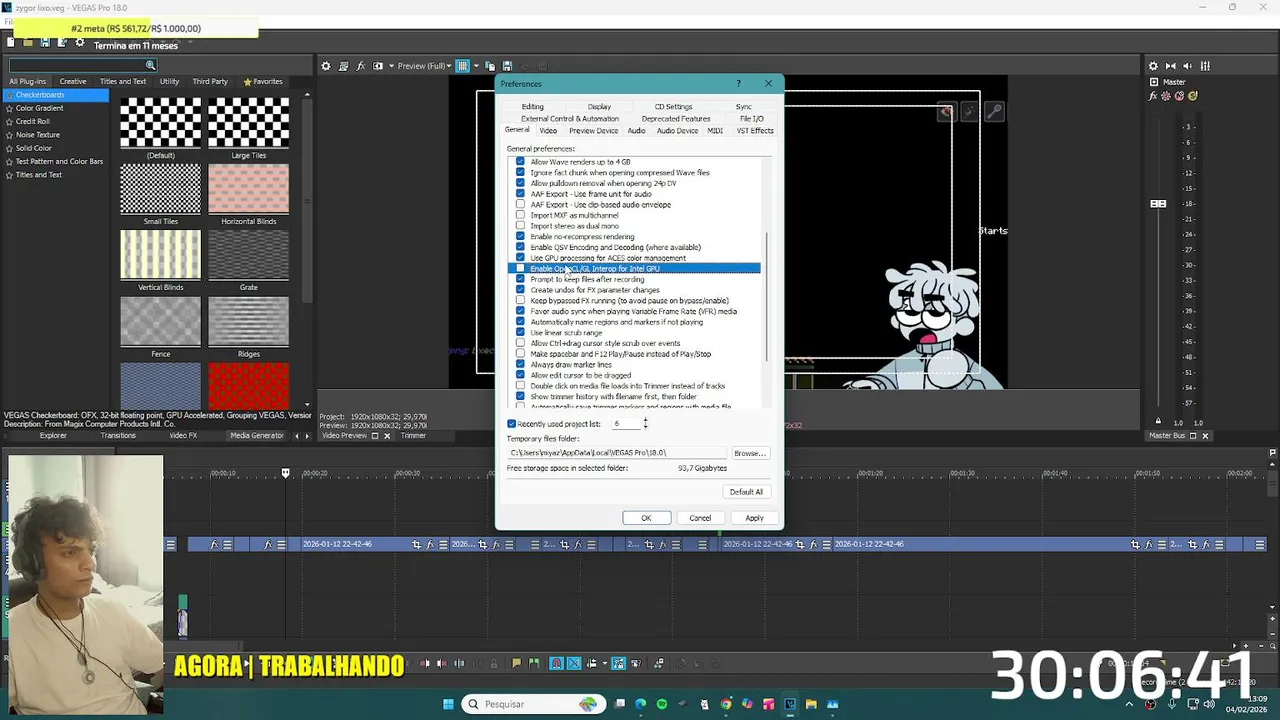Enable OpenCL/GL Interop for Intel GPU checkbox
The image size is (1280, 720).
point(520,268)
